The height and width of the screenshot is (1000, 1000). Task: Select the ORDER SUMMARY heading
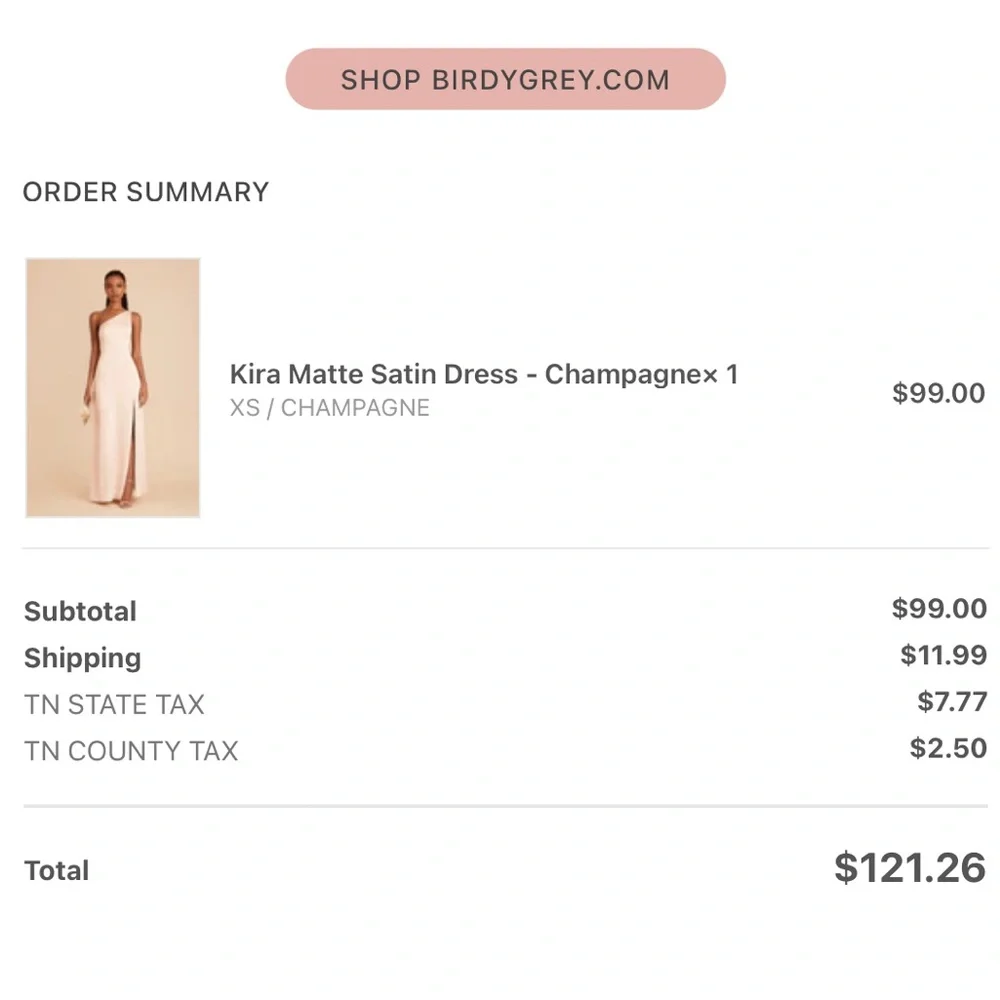point(146,192)
